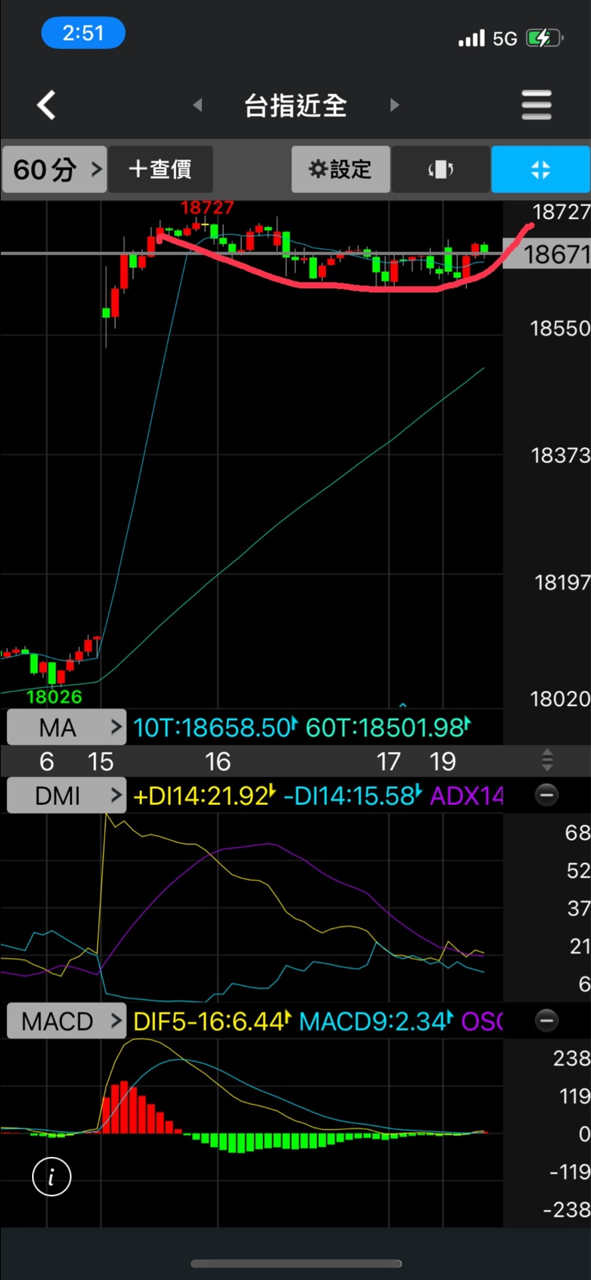Expand the MA indicator selector
This screenshot has width=591, height=1280.
(66, 728)
